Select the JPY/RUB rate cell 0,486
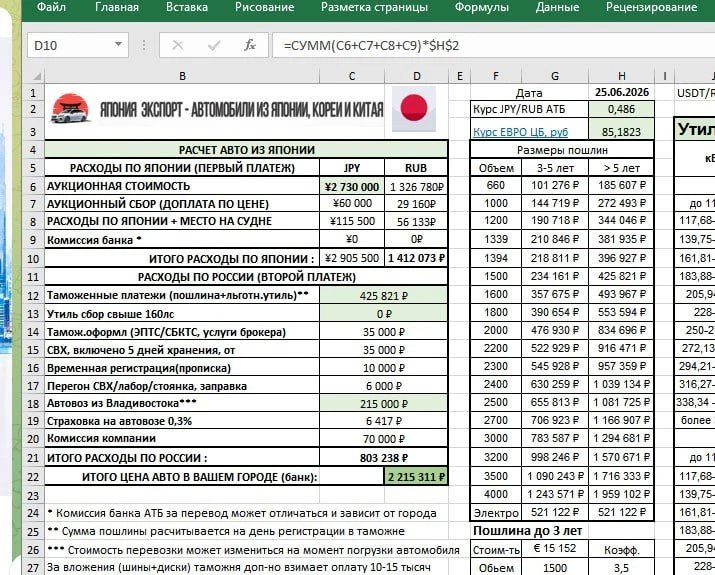Image resolution: width=715 pixels, height=575 pixels. [x=622, y=109]
